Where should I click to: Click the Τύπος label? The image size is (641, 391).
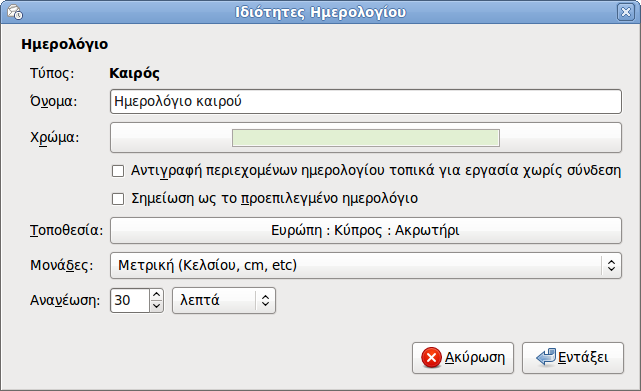[x=52, y=73]
